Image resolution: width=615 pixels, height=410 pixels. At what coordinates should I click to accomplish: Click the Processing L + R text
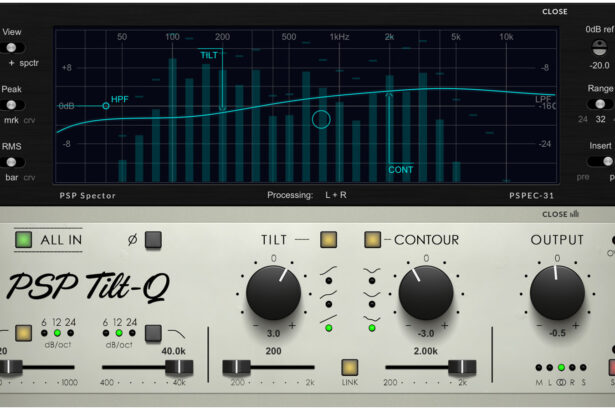(307, 195)
